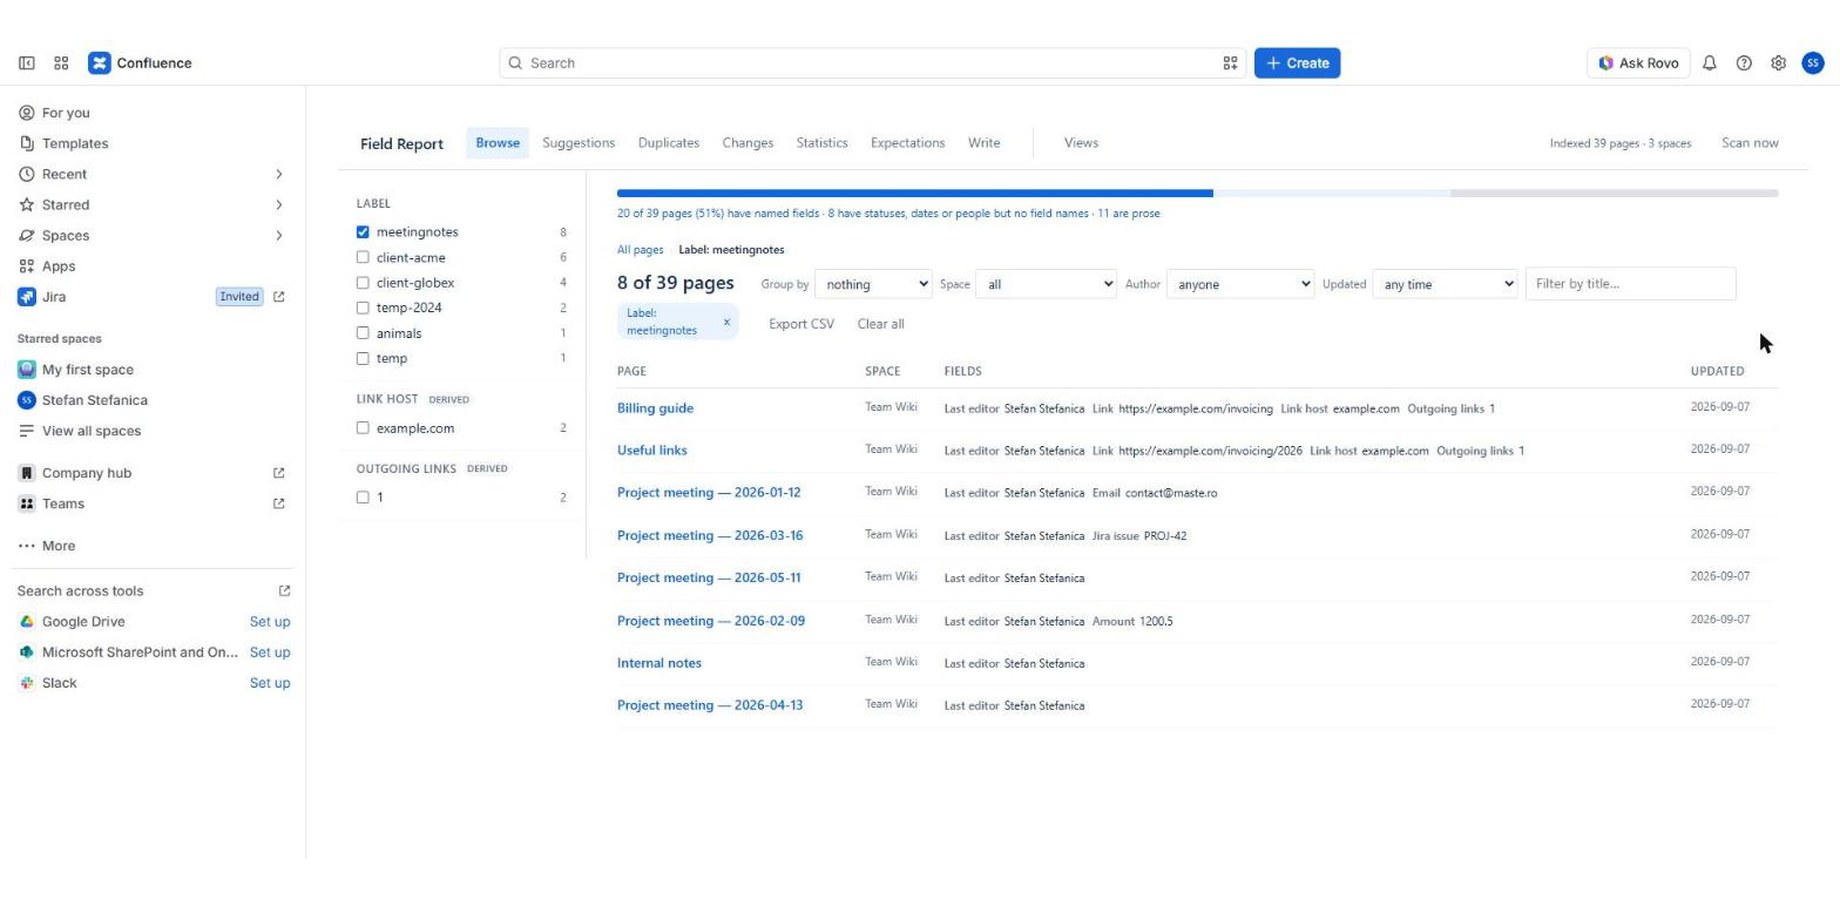This screenshot has height=900, width=1840.
Task: Open My first space icon
Action: coord(27,370)
